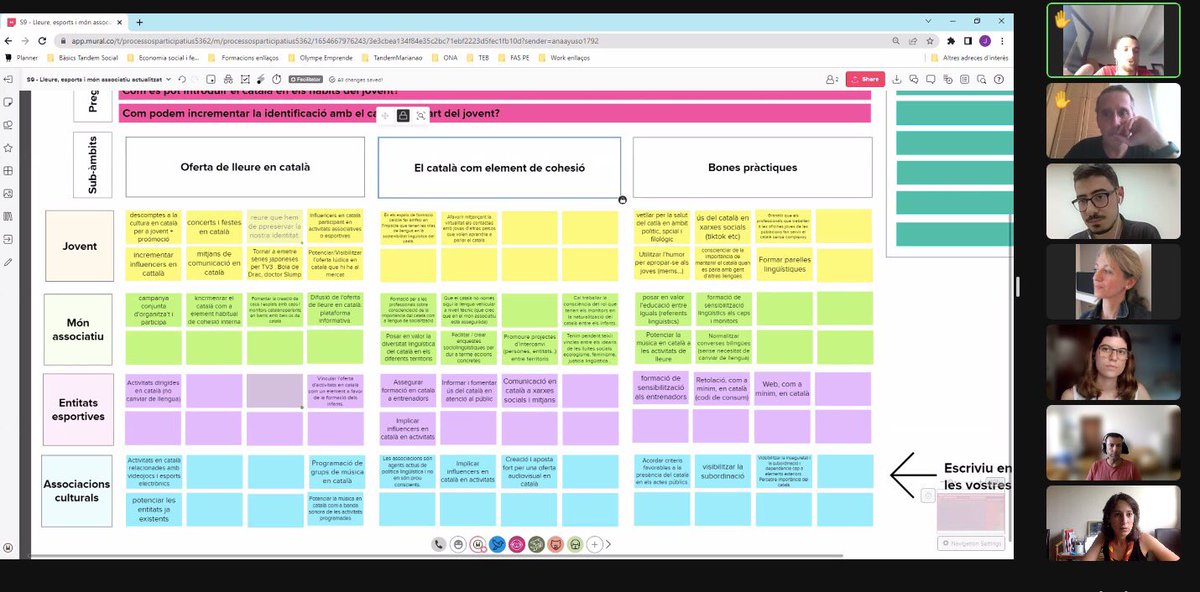Select the 'Oferta de lleure en català' header box
Screen dimensions: 1200x592
(245, 167)
